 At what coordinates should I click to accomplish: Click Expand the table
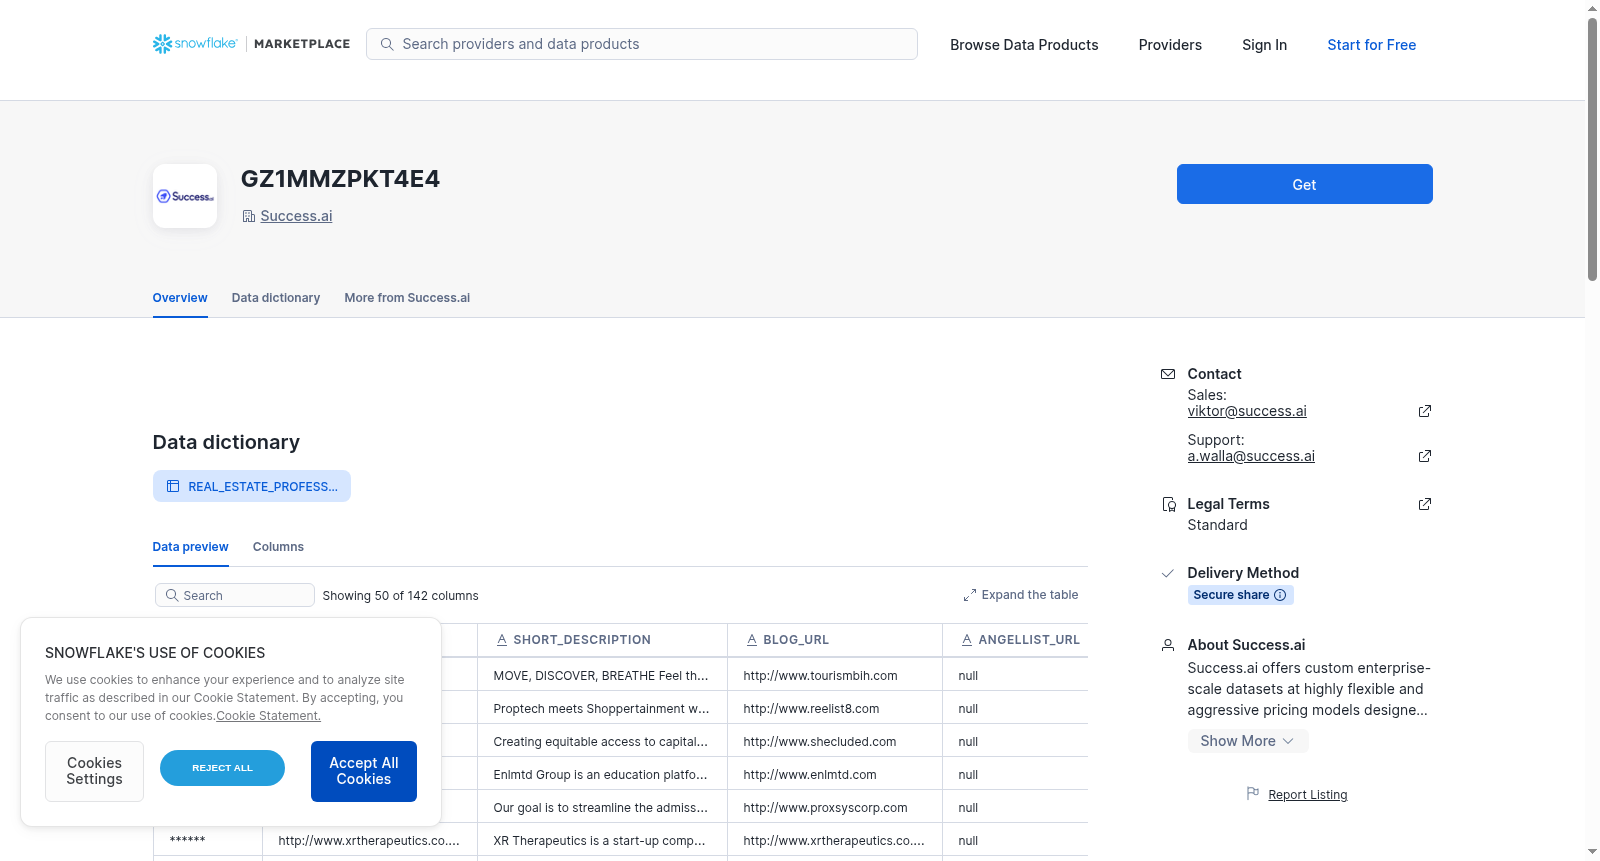[x=1020, y=595]
